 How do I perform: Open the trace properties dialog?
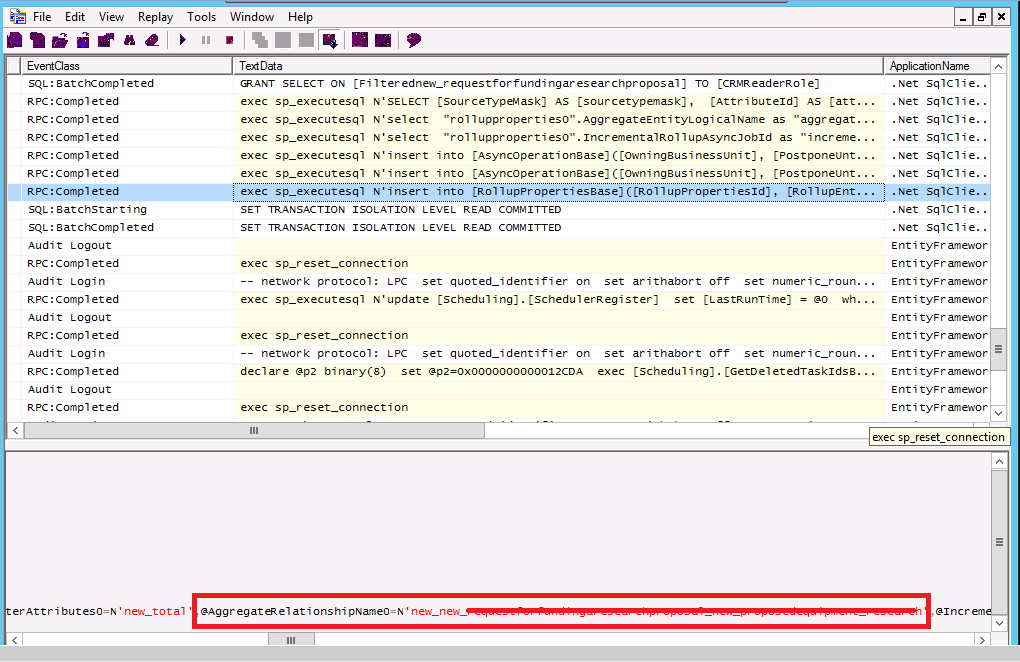coord(105,40)
